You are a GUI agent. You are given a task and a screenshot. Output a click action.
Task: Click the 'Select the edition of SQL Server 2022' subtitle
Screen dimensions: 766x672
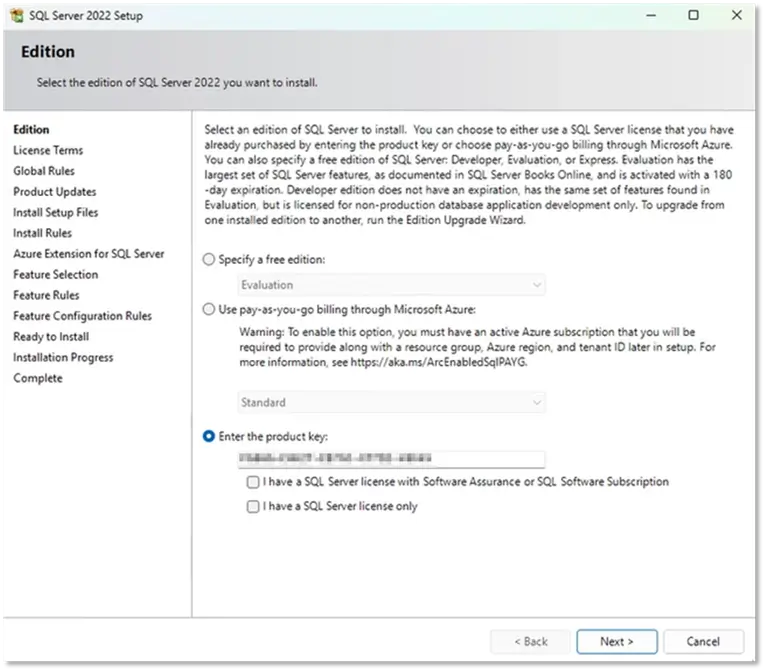pyautogui.click(x=177, y=83)
